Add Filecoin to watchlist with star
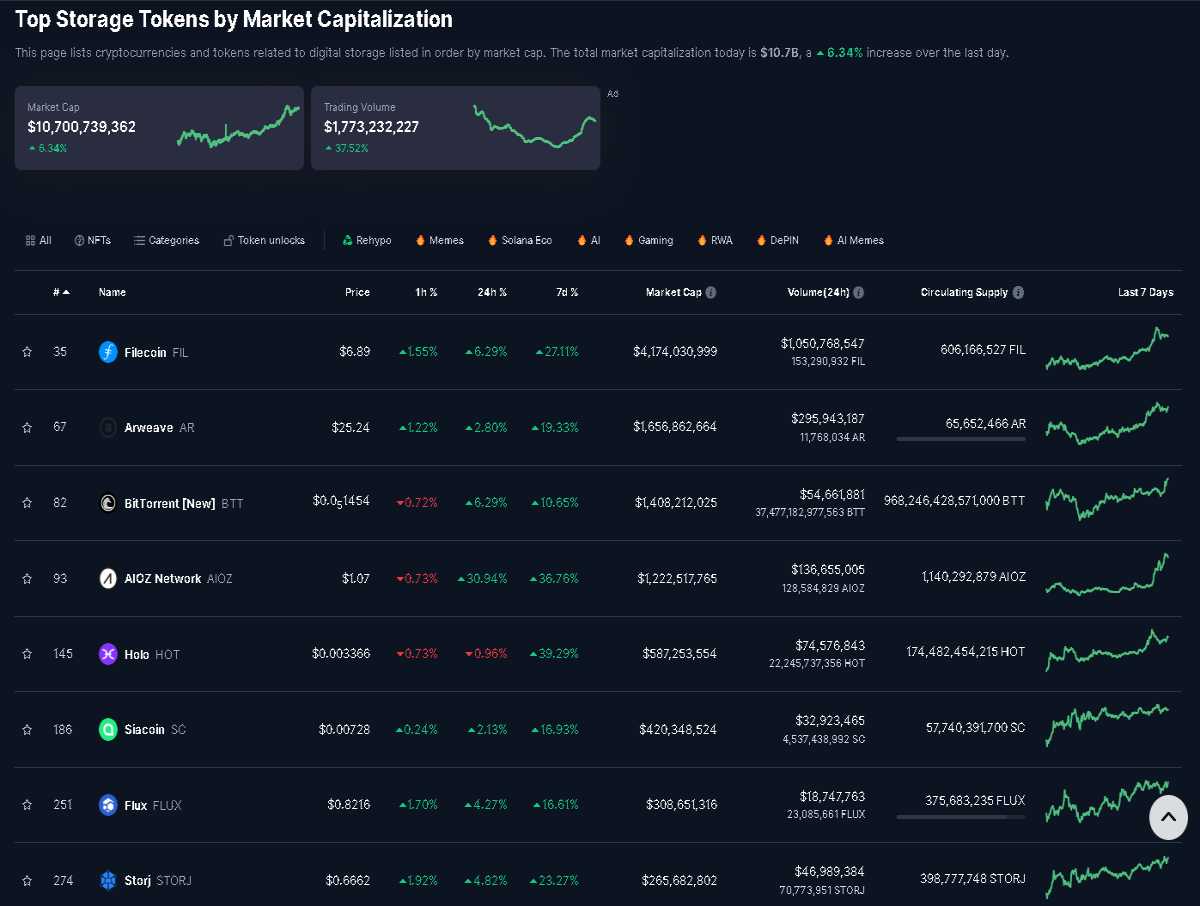1200x906 pixels. click(27, 352)
